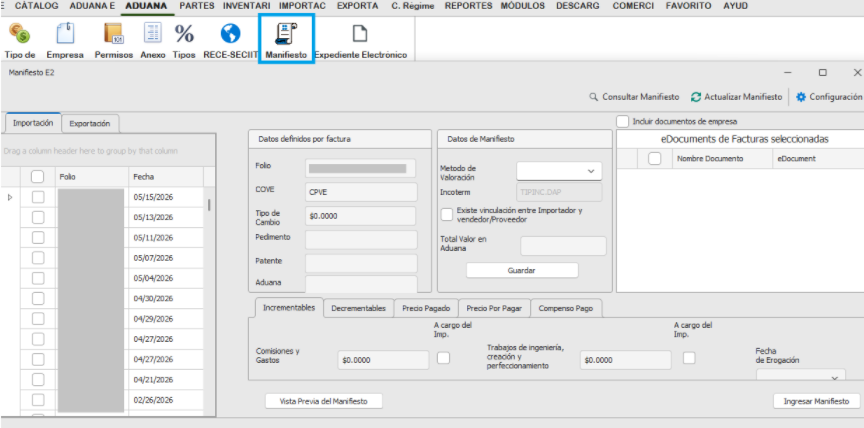Open the MÓDULOS menu
Image resolution: width=864 pixels, height=428 pixels.
coord(522,6)
